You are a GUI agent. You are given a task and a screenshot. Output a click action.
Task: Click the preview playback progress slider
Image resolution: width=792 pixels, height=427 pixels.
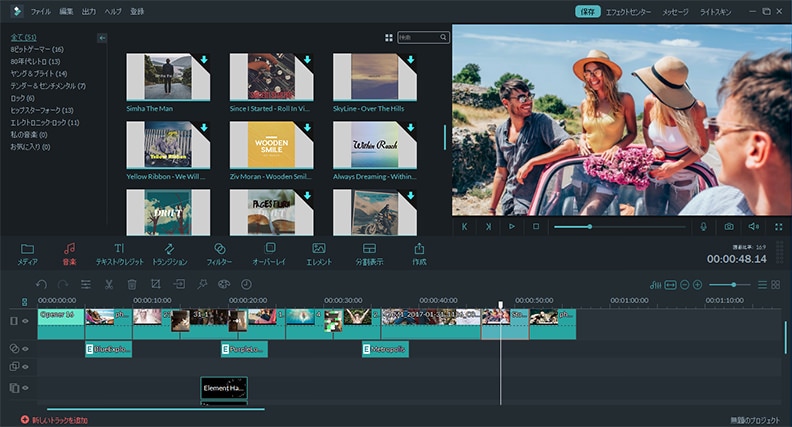(x=620, y=227)
